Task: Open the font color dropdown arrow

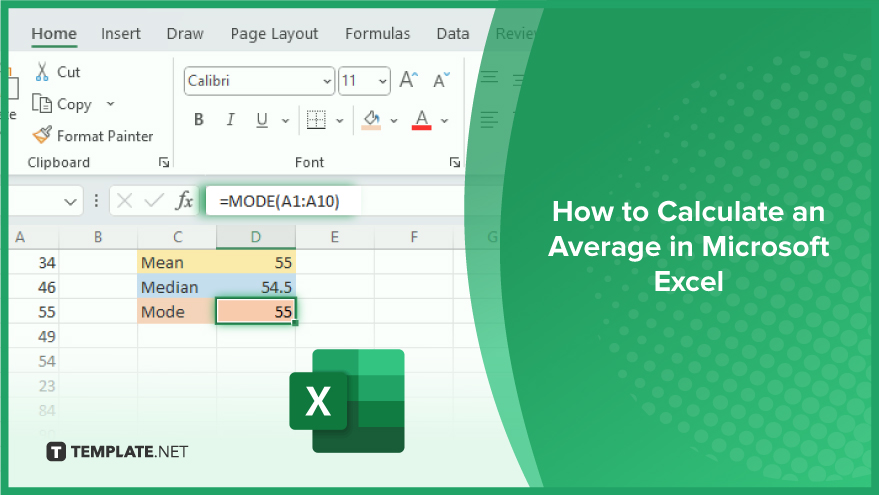Action: [445, 121]
